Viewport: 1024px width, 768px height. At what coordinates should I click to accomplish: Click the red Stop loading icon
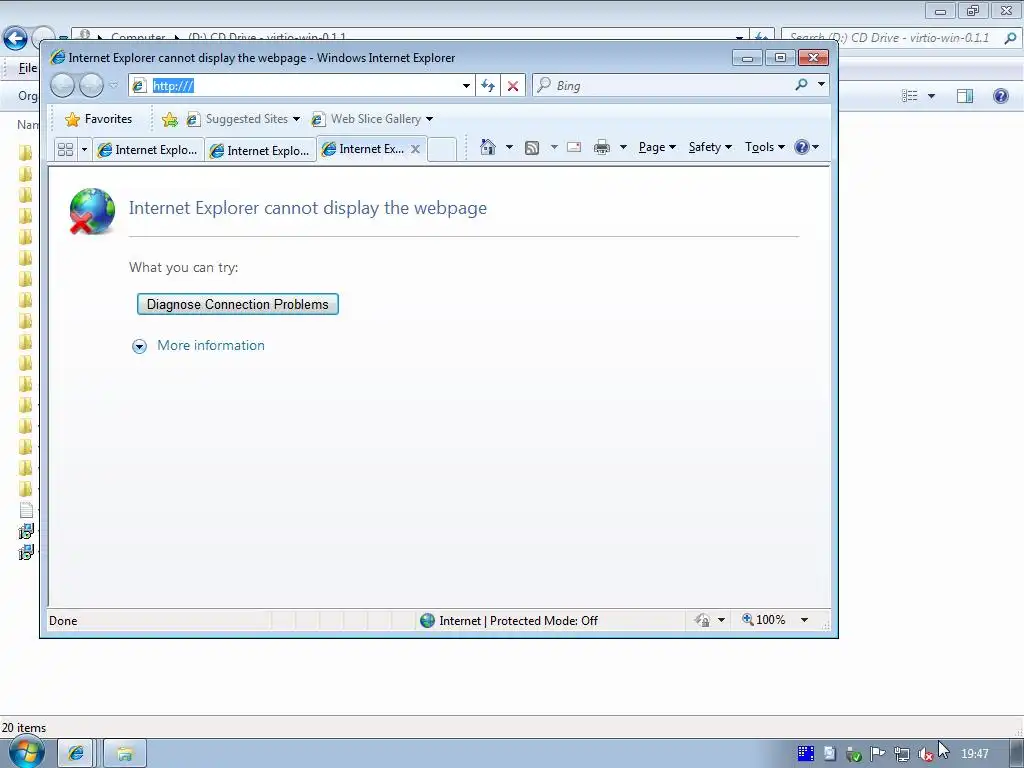coord(513,86)
